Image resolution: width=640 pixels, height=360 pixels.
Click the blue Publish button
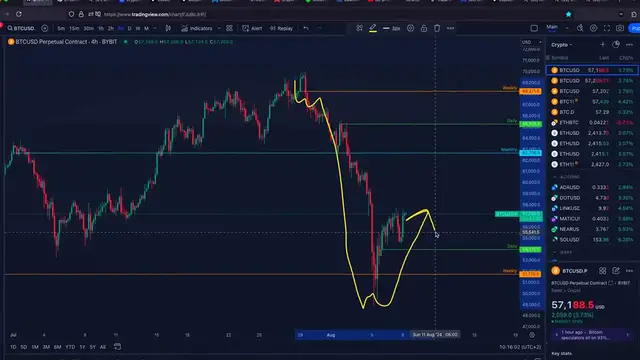[634, 28]
